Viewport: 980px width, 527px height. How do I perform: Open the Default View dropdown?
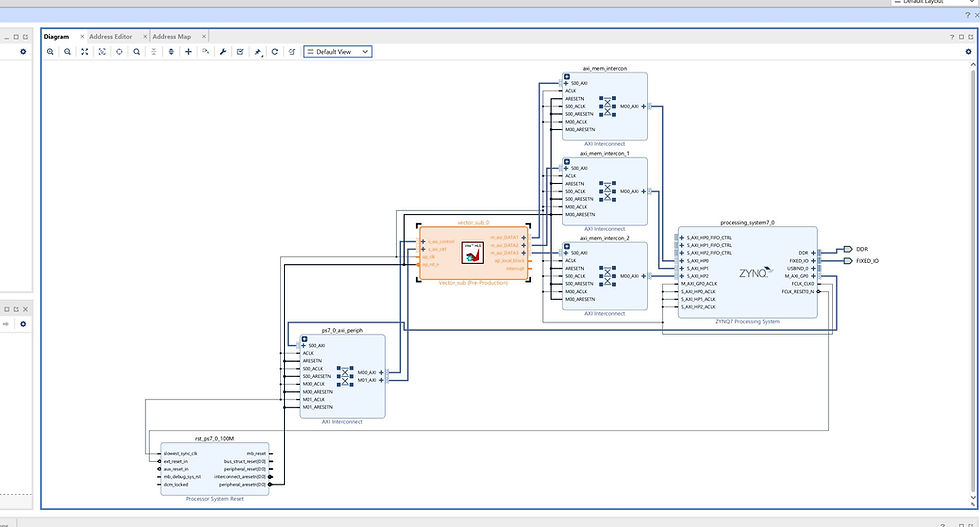pos(338,52)
